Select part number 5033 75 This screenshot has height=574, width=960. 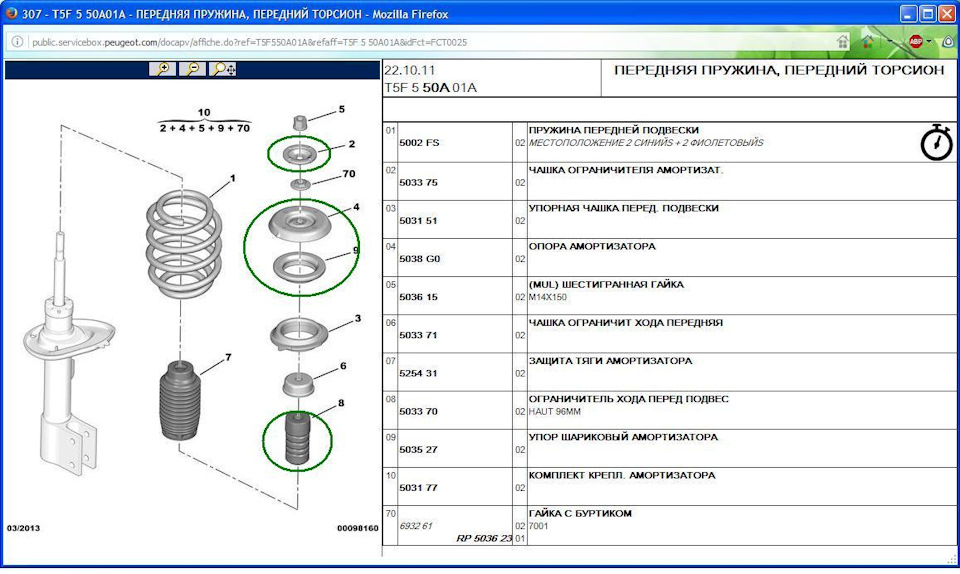pos(418,182)
